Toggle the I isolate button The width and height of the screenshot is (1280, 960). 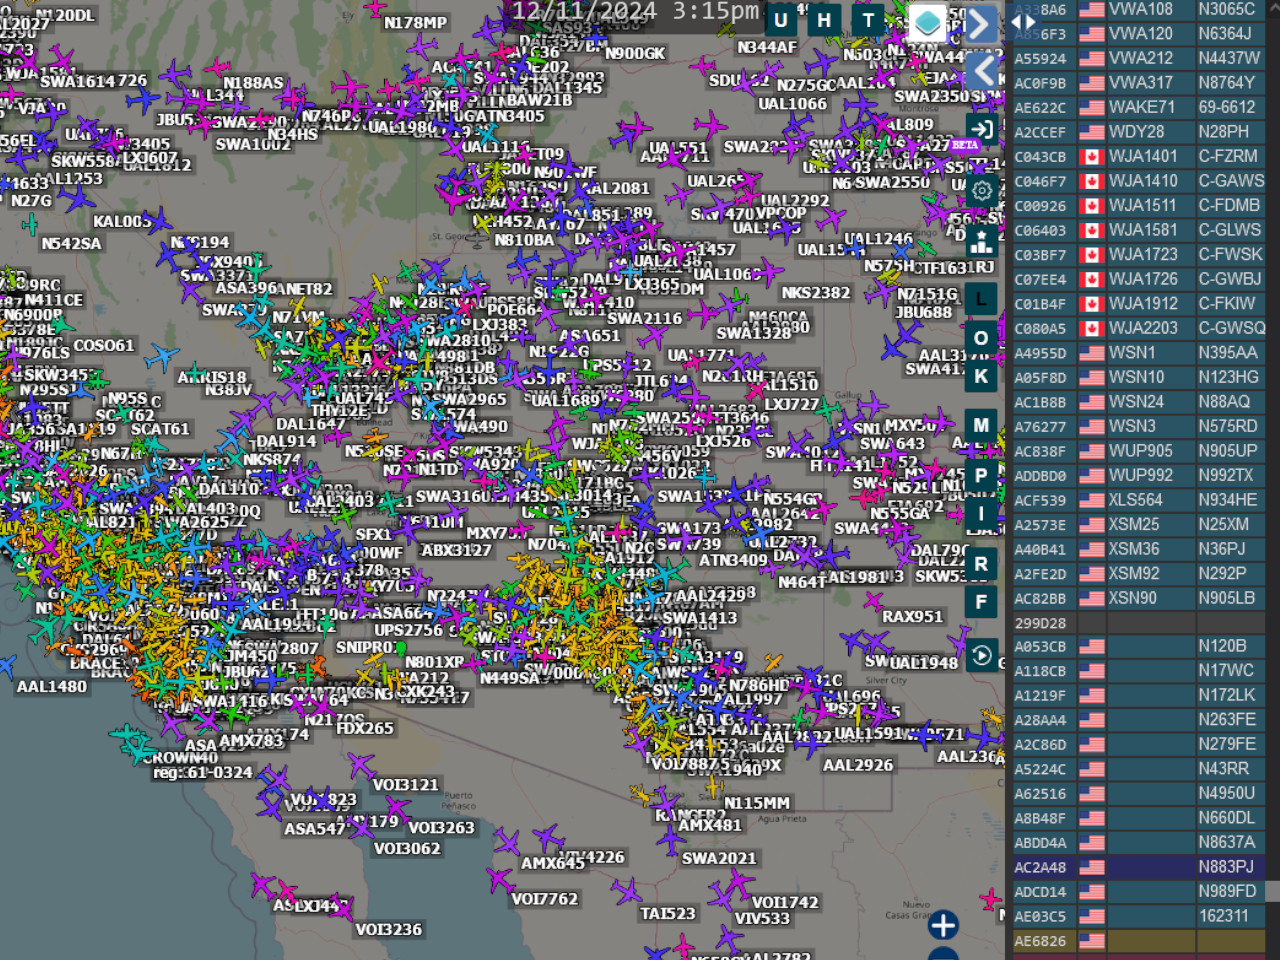tap(981, 514)
